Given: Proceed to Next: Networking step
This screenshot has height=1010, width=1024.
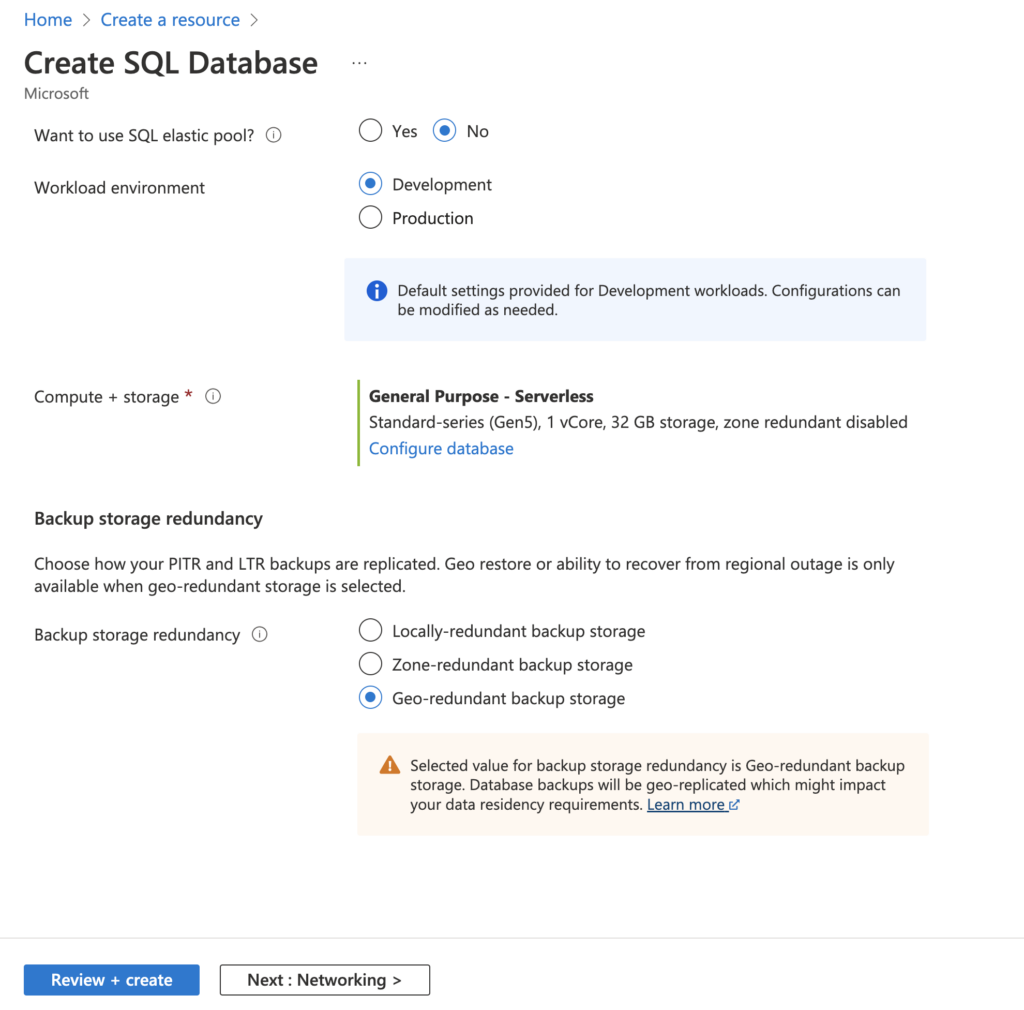Looking at the screenshot, I should [325, 980].
